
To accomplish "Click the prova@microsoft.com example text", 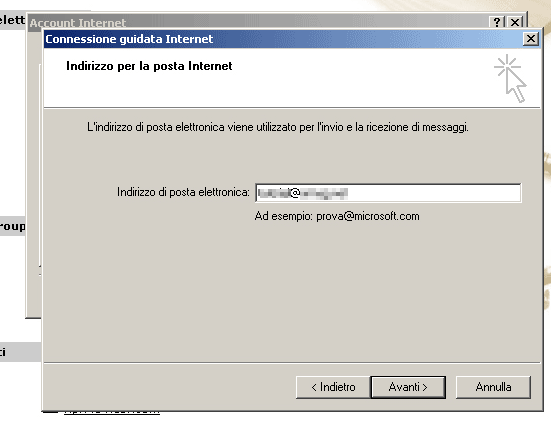I will click(368, 216).
